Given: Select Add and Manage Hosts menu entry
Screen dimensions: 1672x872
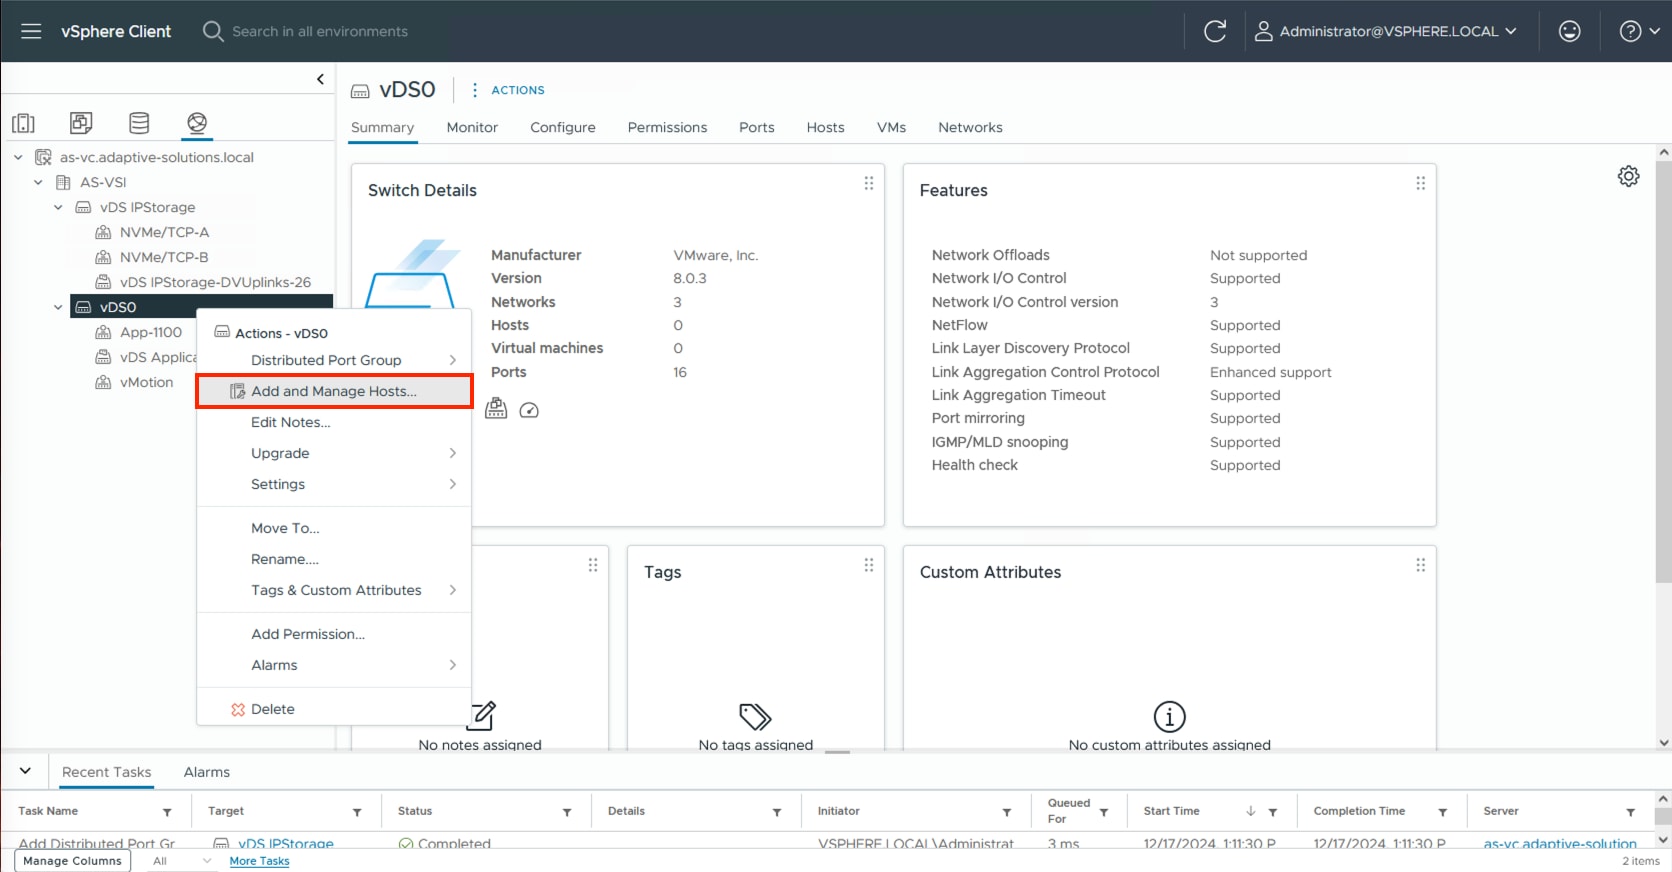Looking at the screenshot, I should [333, 391].
